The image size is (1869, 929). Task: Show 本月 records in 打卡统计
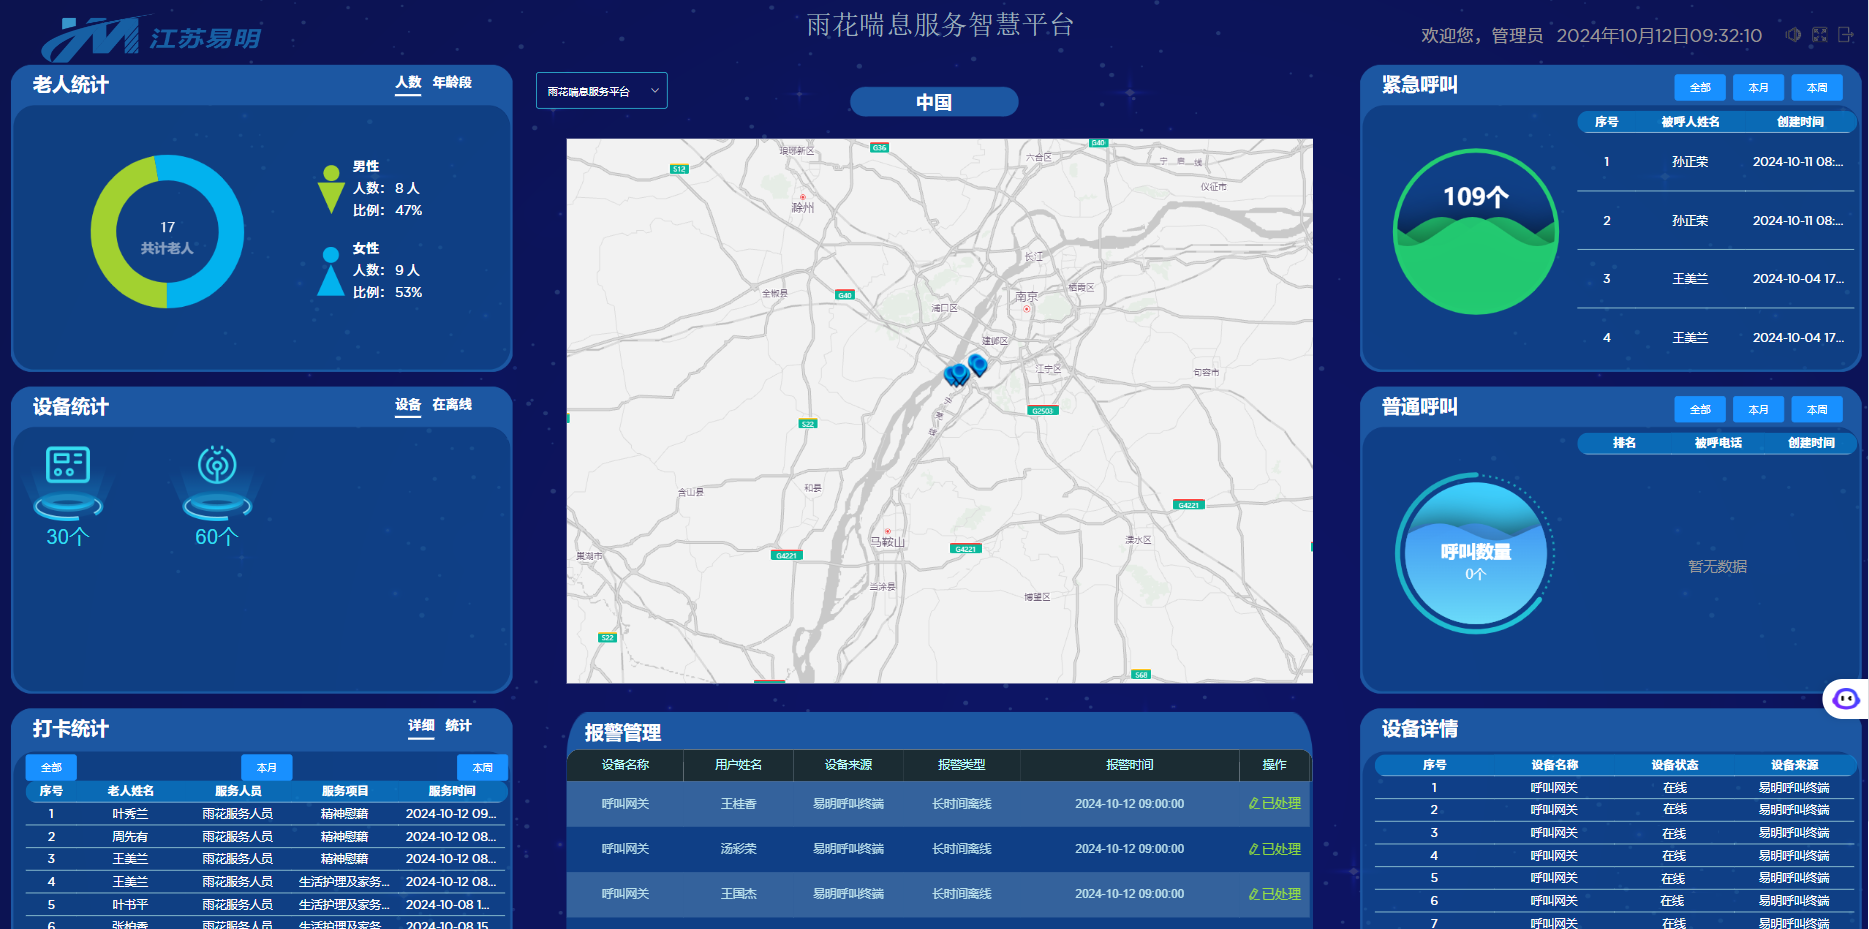[267, 767]
